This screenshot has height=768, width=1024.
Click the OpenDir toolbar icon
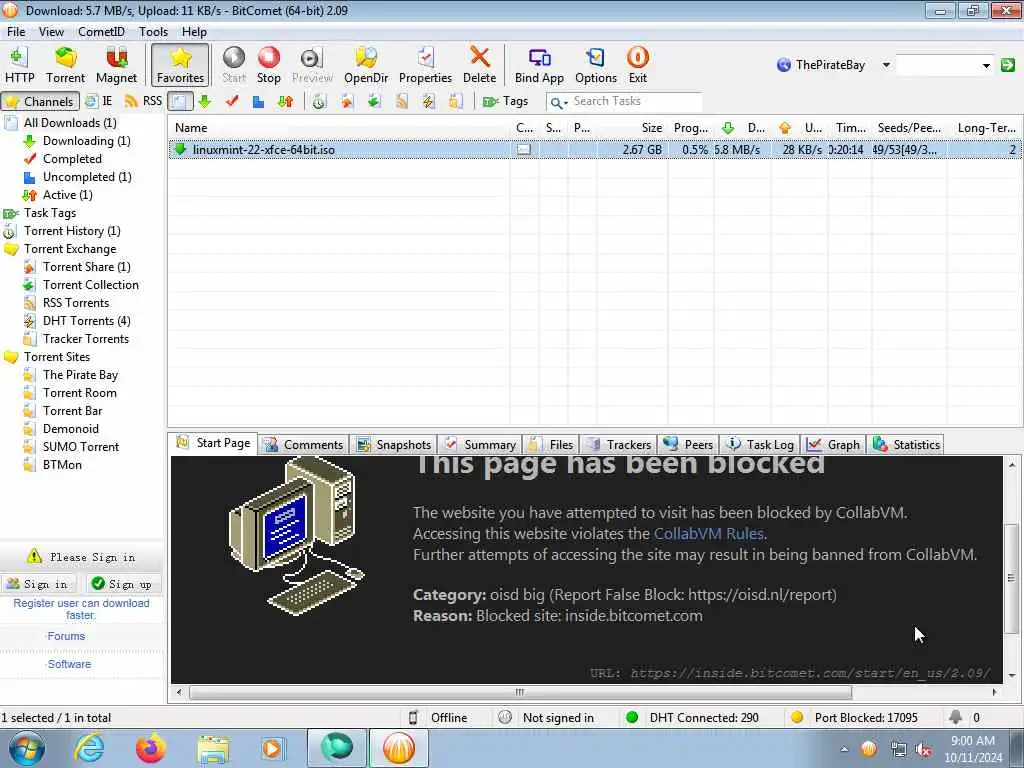(366, 65)
